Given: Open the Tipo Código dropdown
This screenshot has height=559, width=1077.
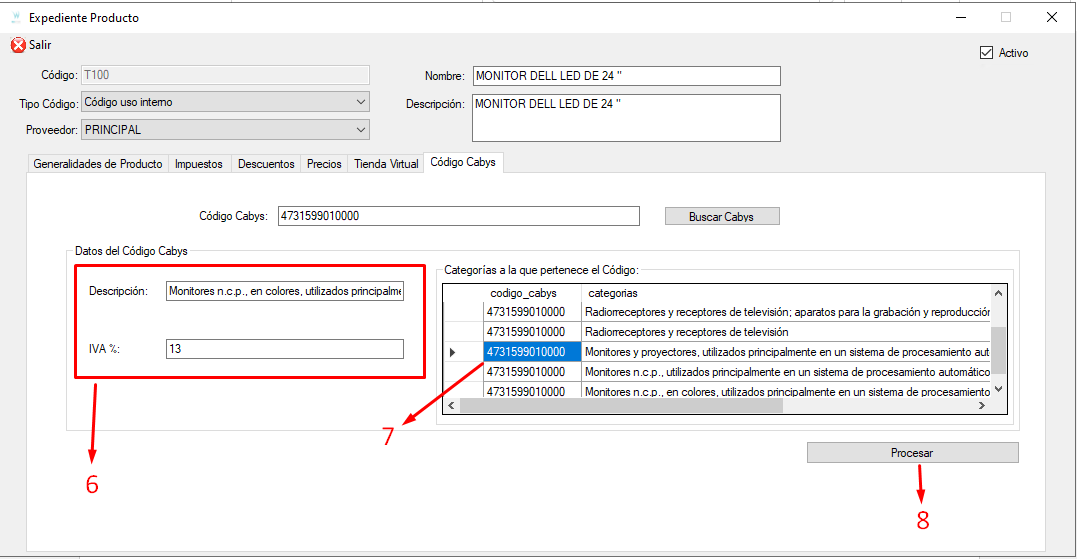Looking at the screenshot, I should tap(225, 102).
